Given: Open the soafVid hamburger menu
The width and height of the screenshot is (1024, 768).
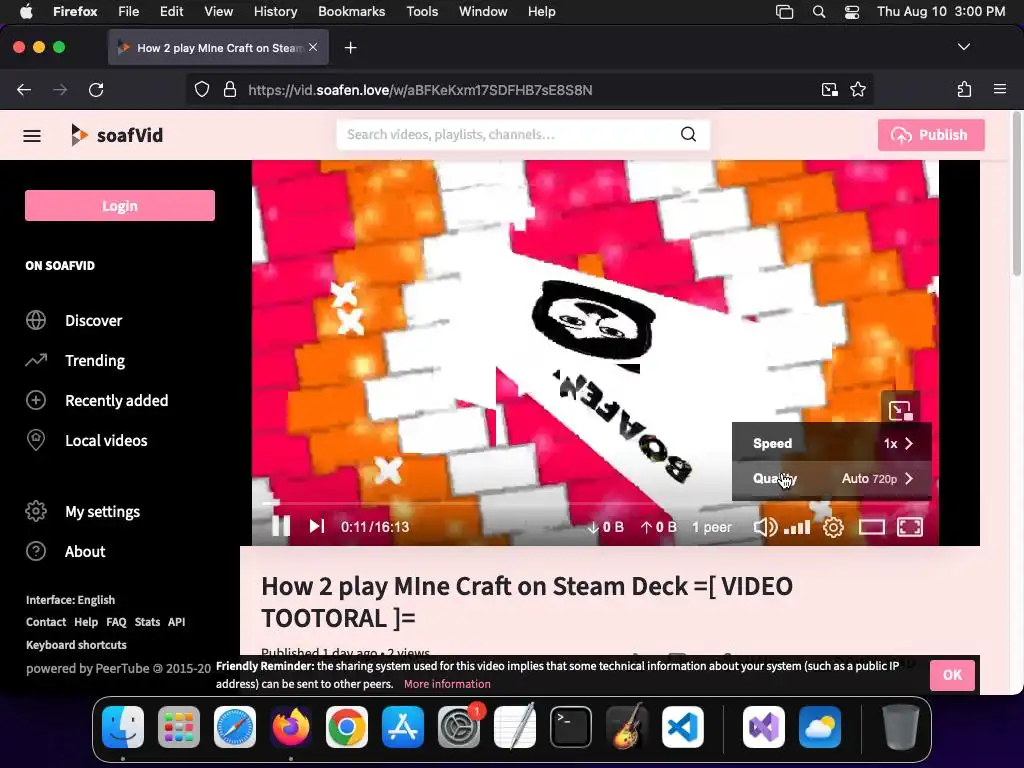Looking at the screenshot, I should [x=32, y=136].
